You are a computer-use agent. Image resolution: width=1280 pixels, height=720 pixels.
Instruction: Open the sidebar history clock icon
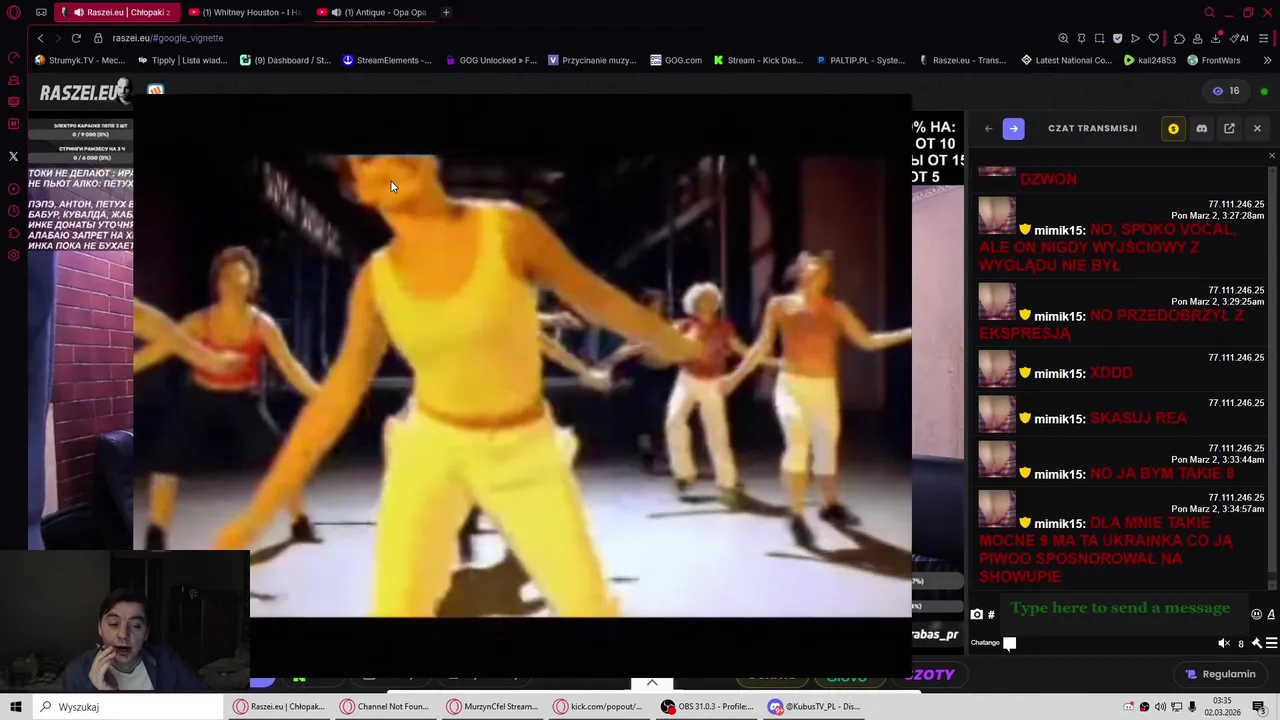(13, 211)
